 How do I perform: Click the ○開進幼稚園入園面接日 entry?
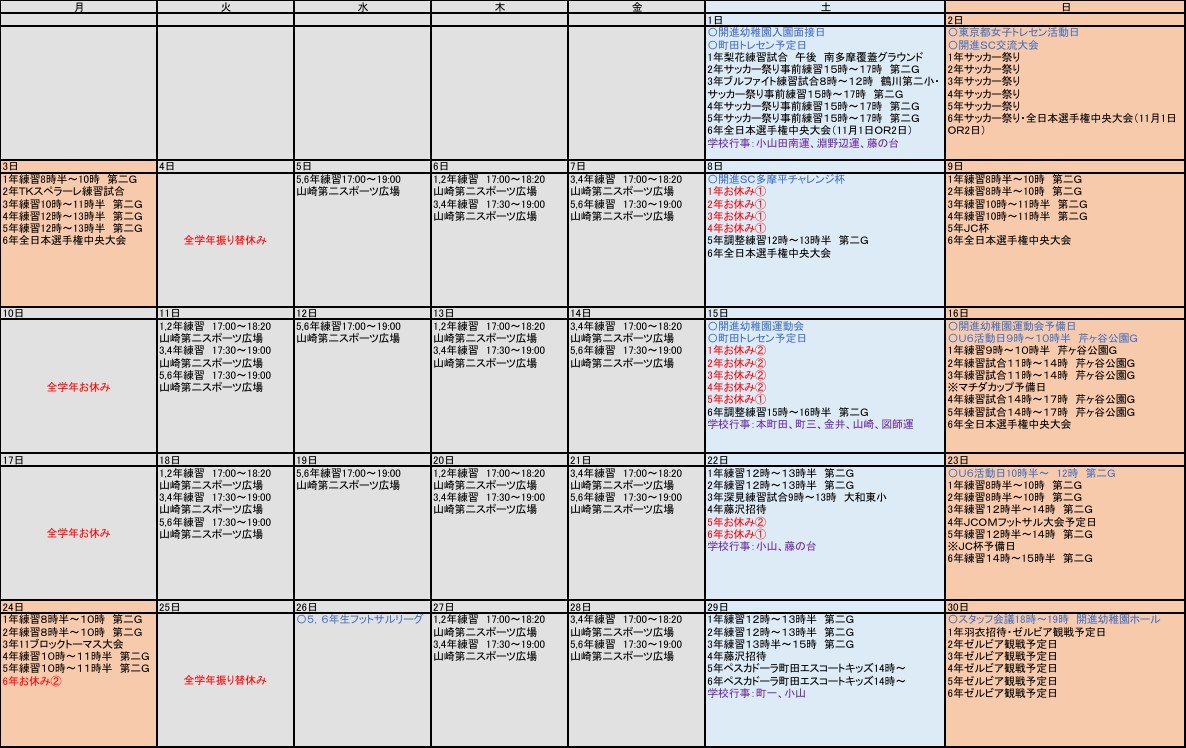(766, 33)
